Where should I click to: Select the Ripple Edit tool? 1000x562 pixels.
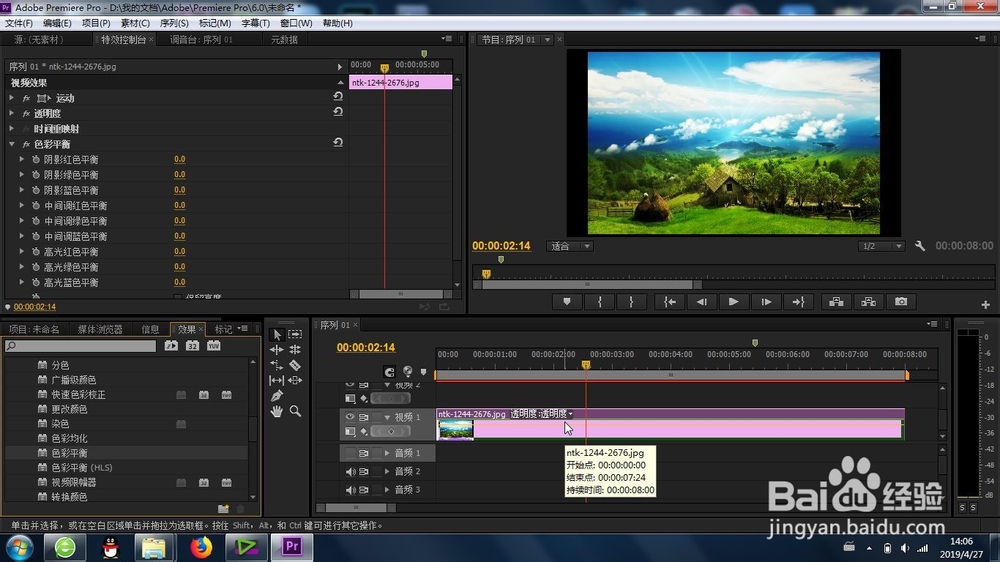click(x=277, y=350)
